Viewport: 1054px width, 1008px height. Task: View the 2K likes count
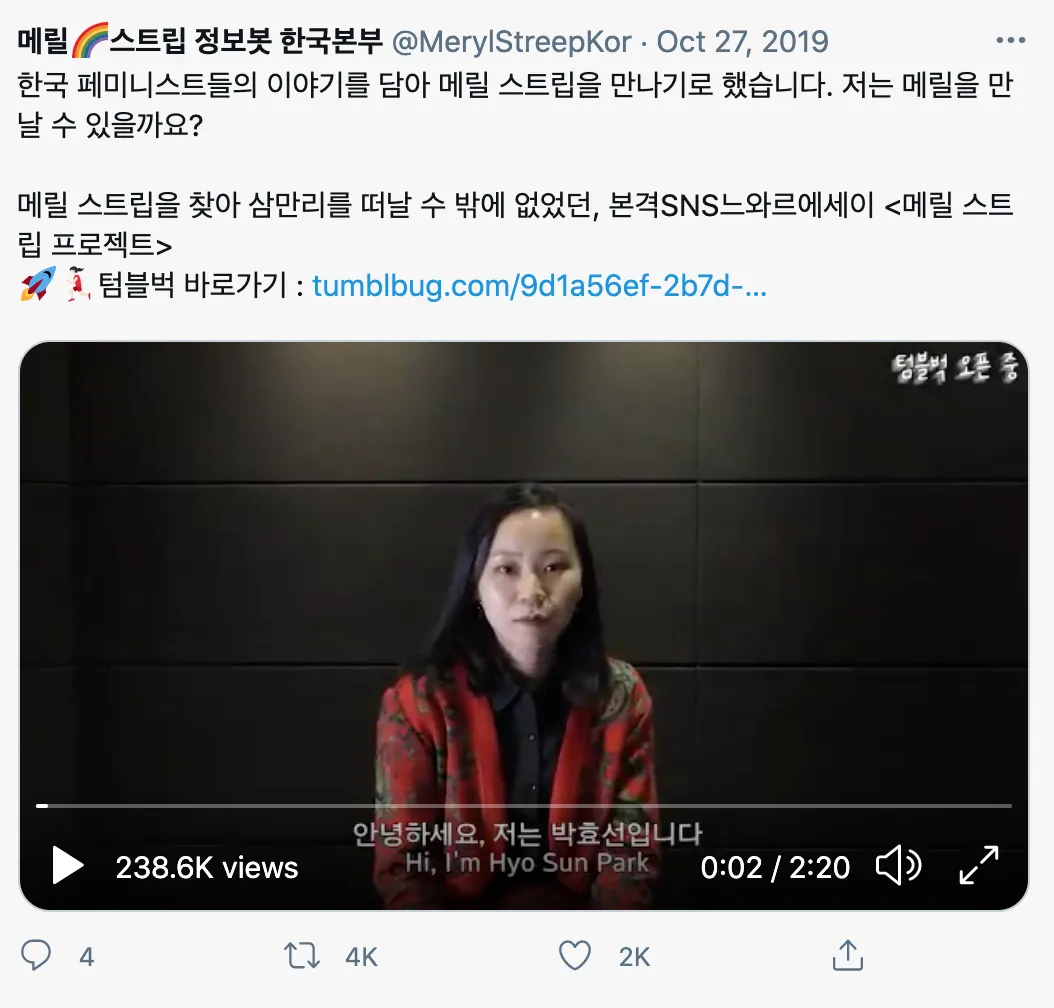634,957
